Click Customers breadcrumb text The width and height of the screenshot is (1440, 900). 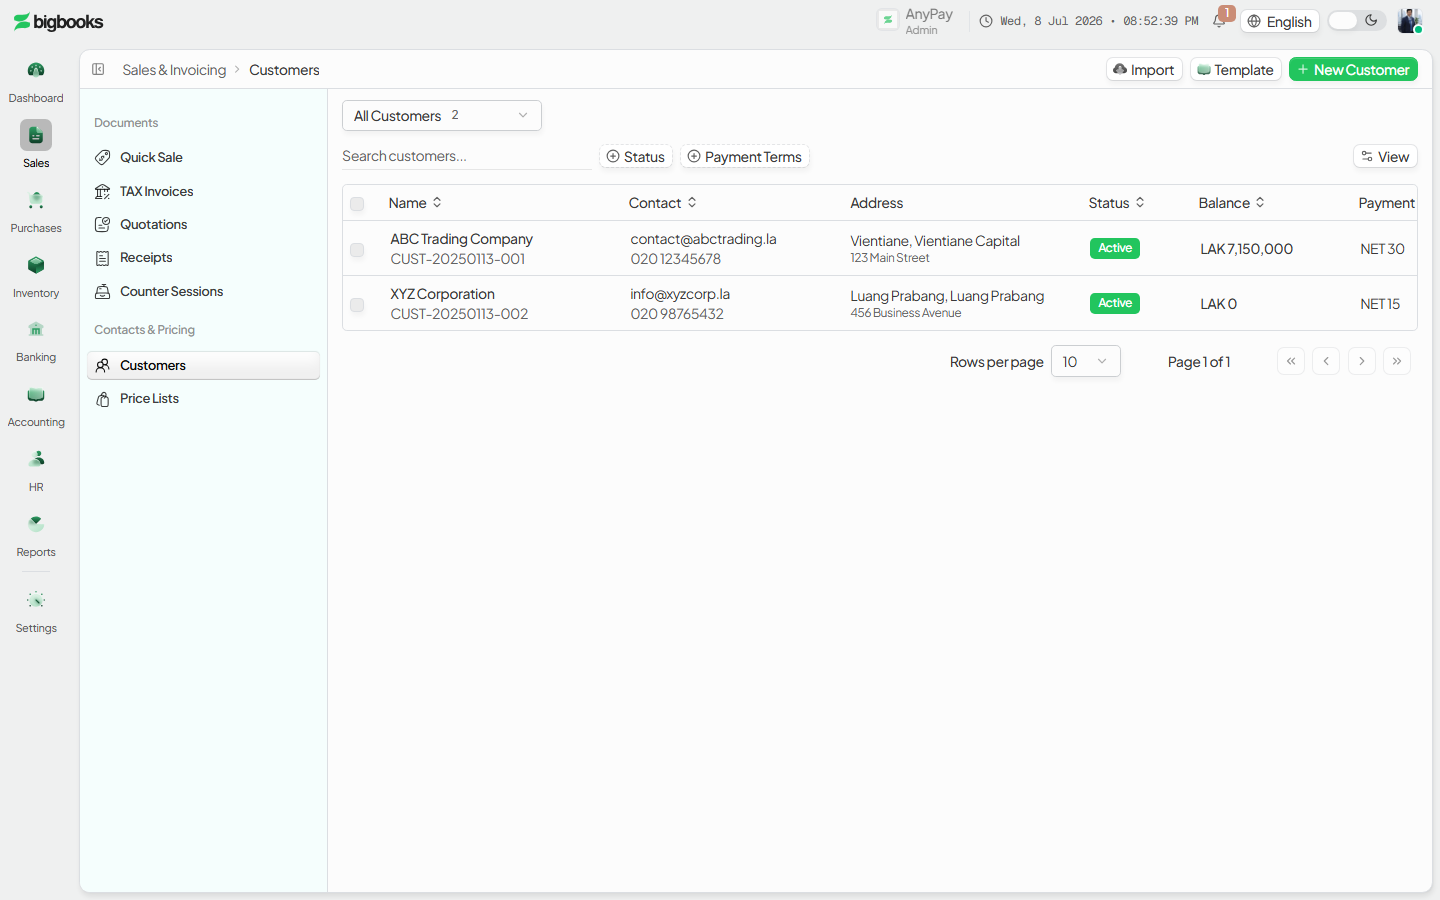(x=284, y=70)
